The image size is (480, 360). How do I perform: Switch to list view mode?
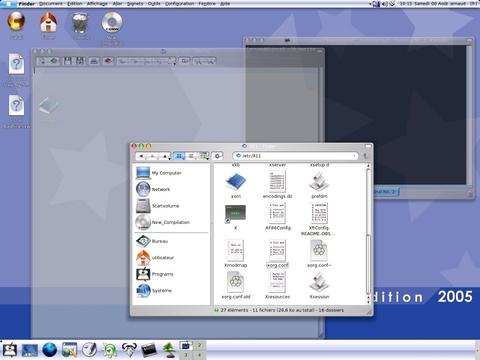[191, 156]
